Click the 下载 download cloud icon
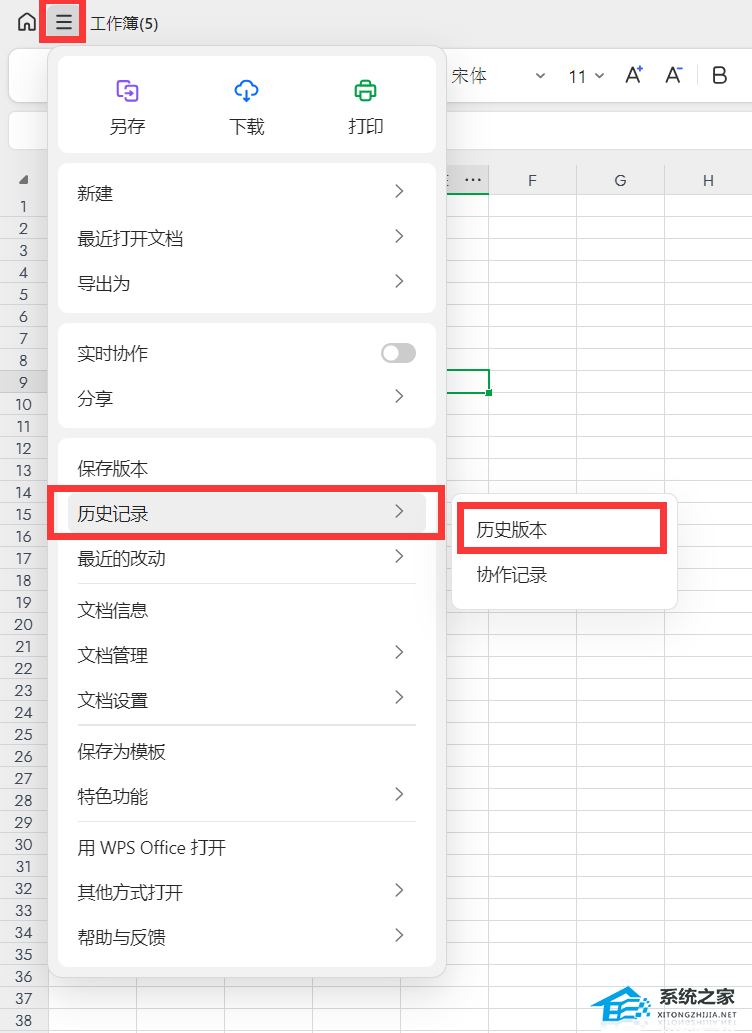The image size is (752, 1033). coord(246,90)
